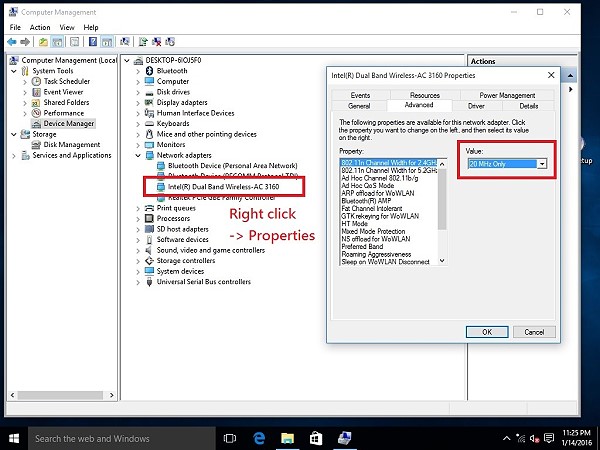Click the OK button in Properties dialog
The width and height of the screenshot is (600, 450).
pyautogui.click(x=487, y=331)
